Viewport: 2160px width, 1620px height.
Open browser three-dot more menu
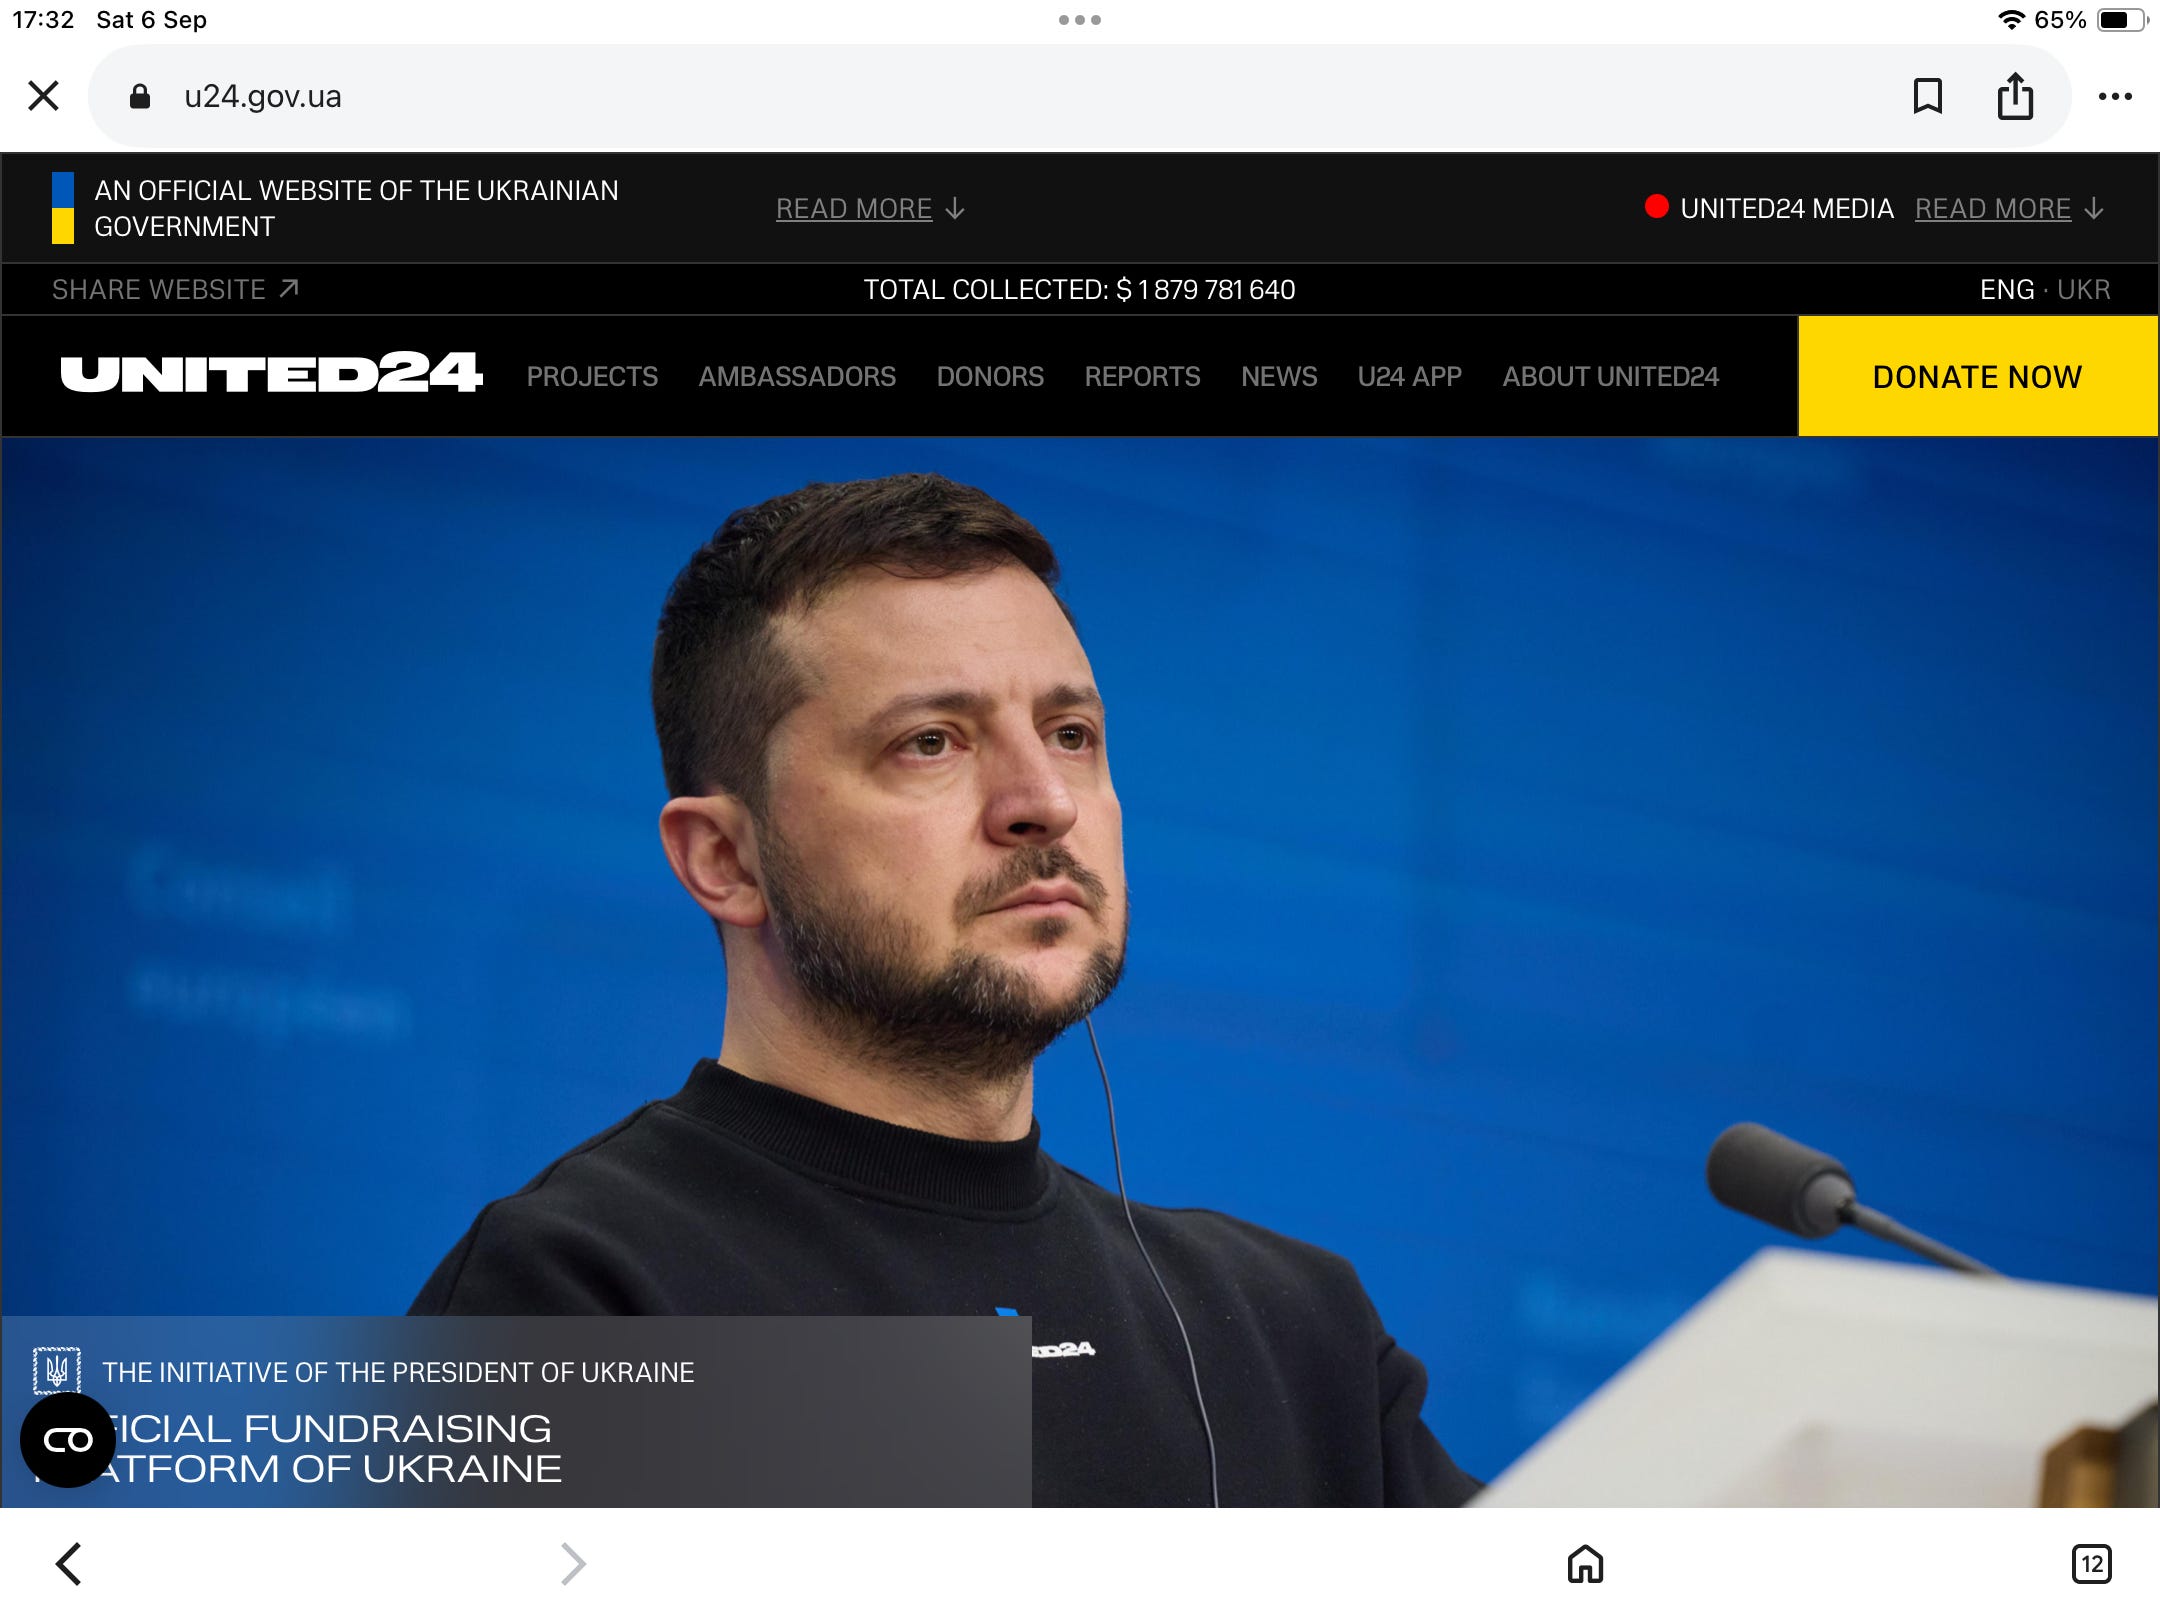click(2115, 97)
